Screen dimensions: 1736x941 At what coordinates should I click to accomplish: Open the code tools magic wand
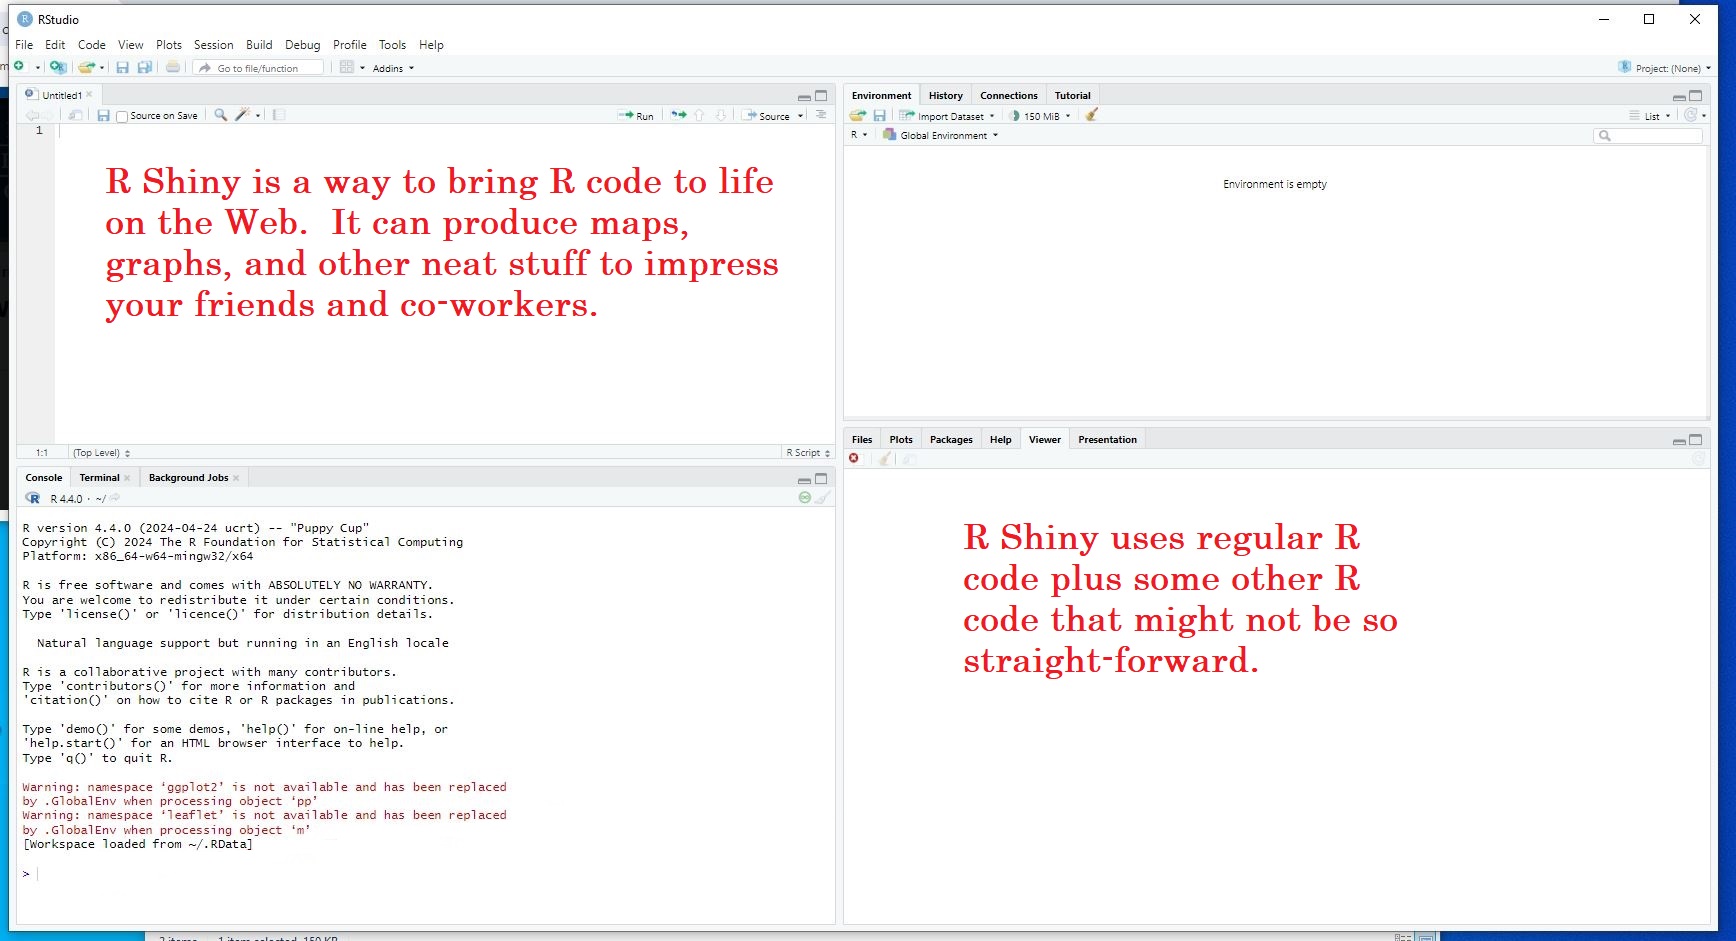(242, 115)
